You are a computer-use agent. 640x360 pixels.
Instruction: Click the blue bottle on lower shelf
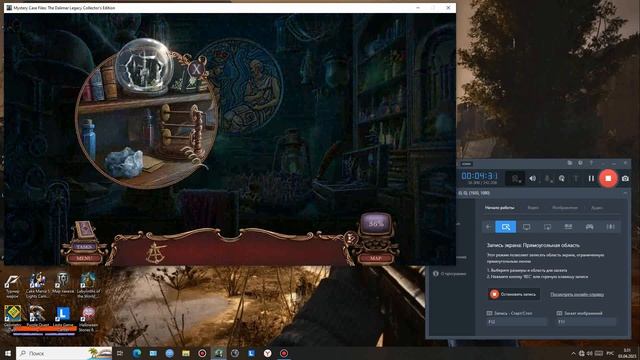(x=89, y=139)
